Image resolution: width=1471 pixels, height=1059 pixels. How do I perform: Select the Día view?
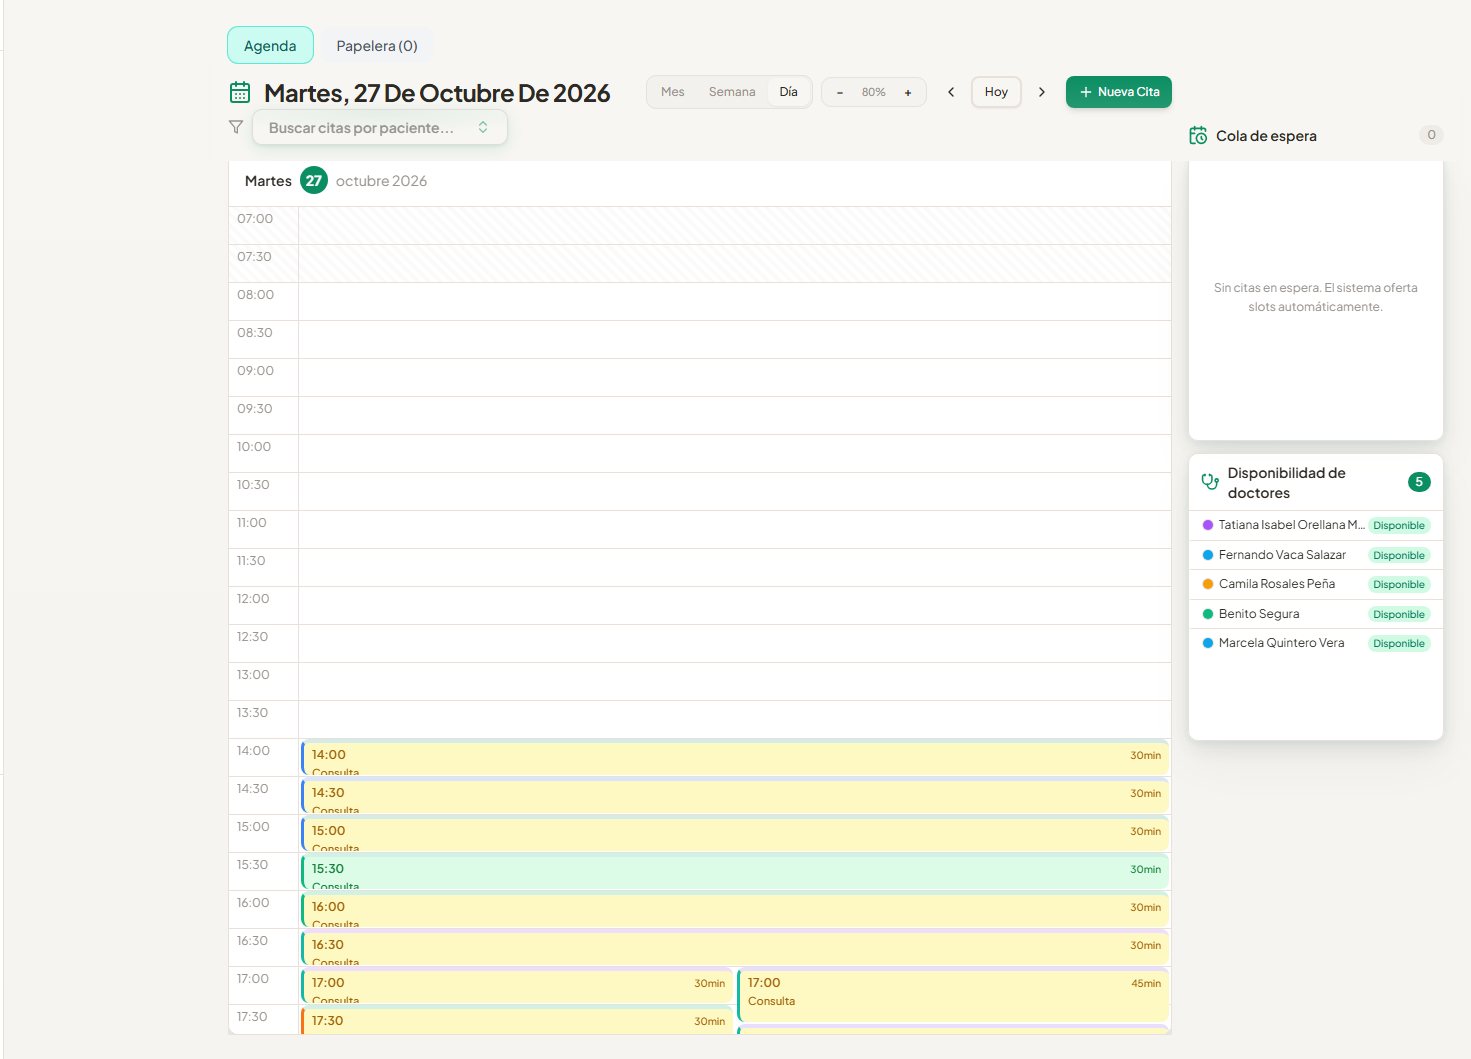[789, 92]
